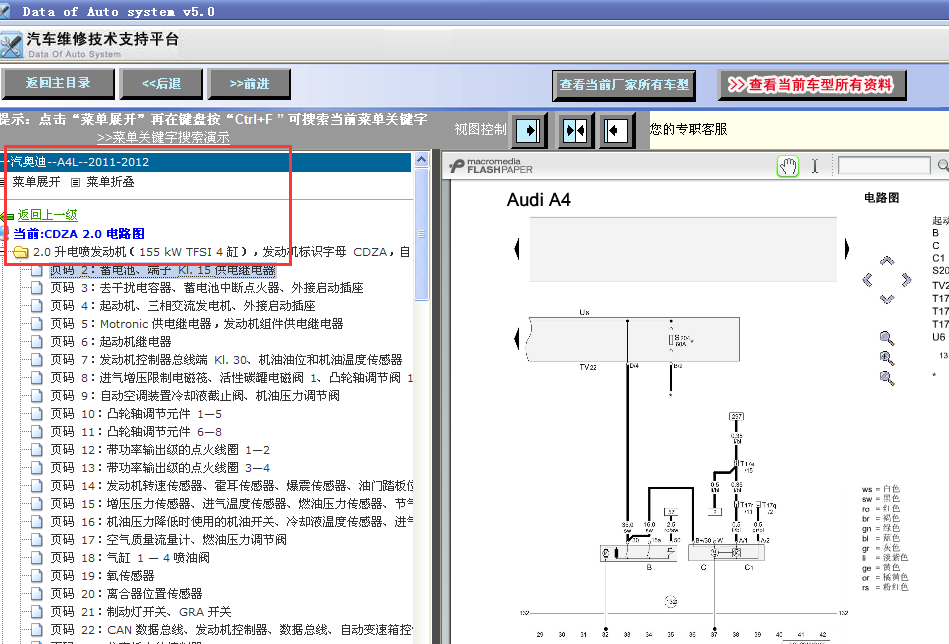This screenshot has height=644, width=949.
Task: Toggle the 2.0 升电喷发动机 folder node
Action: point(222,252)
